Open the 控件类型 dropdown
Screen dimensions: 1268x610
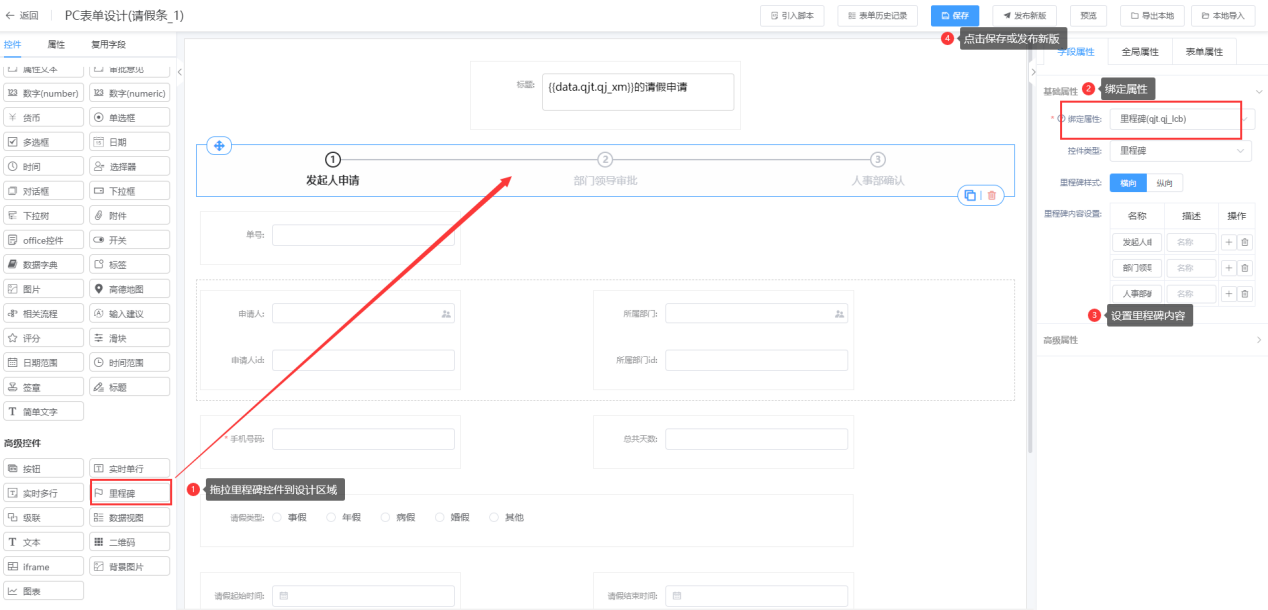(x=1180, y=151)
